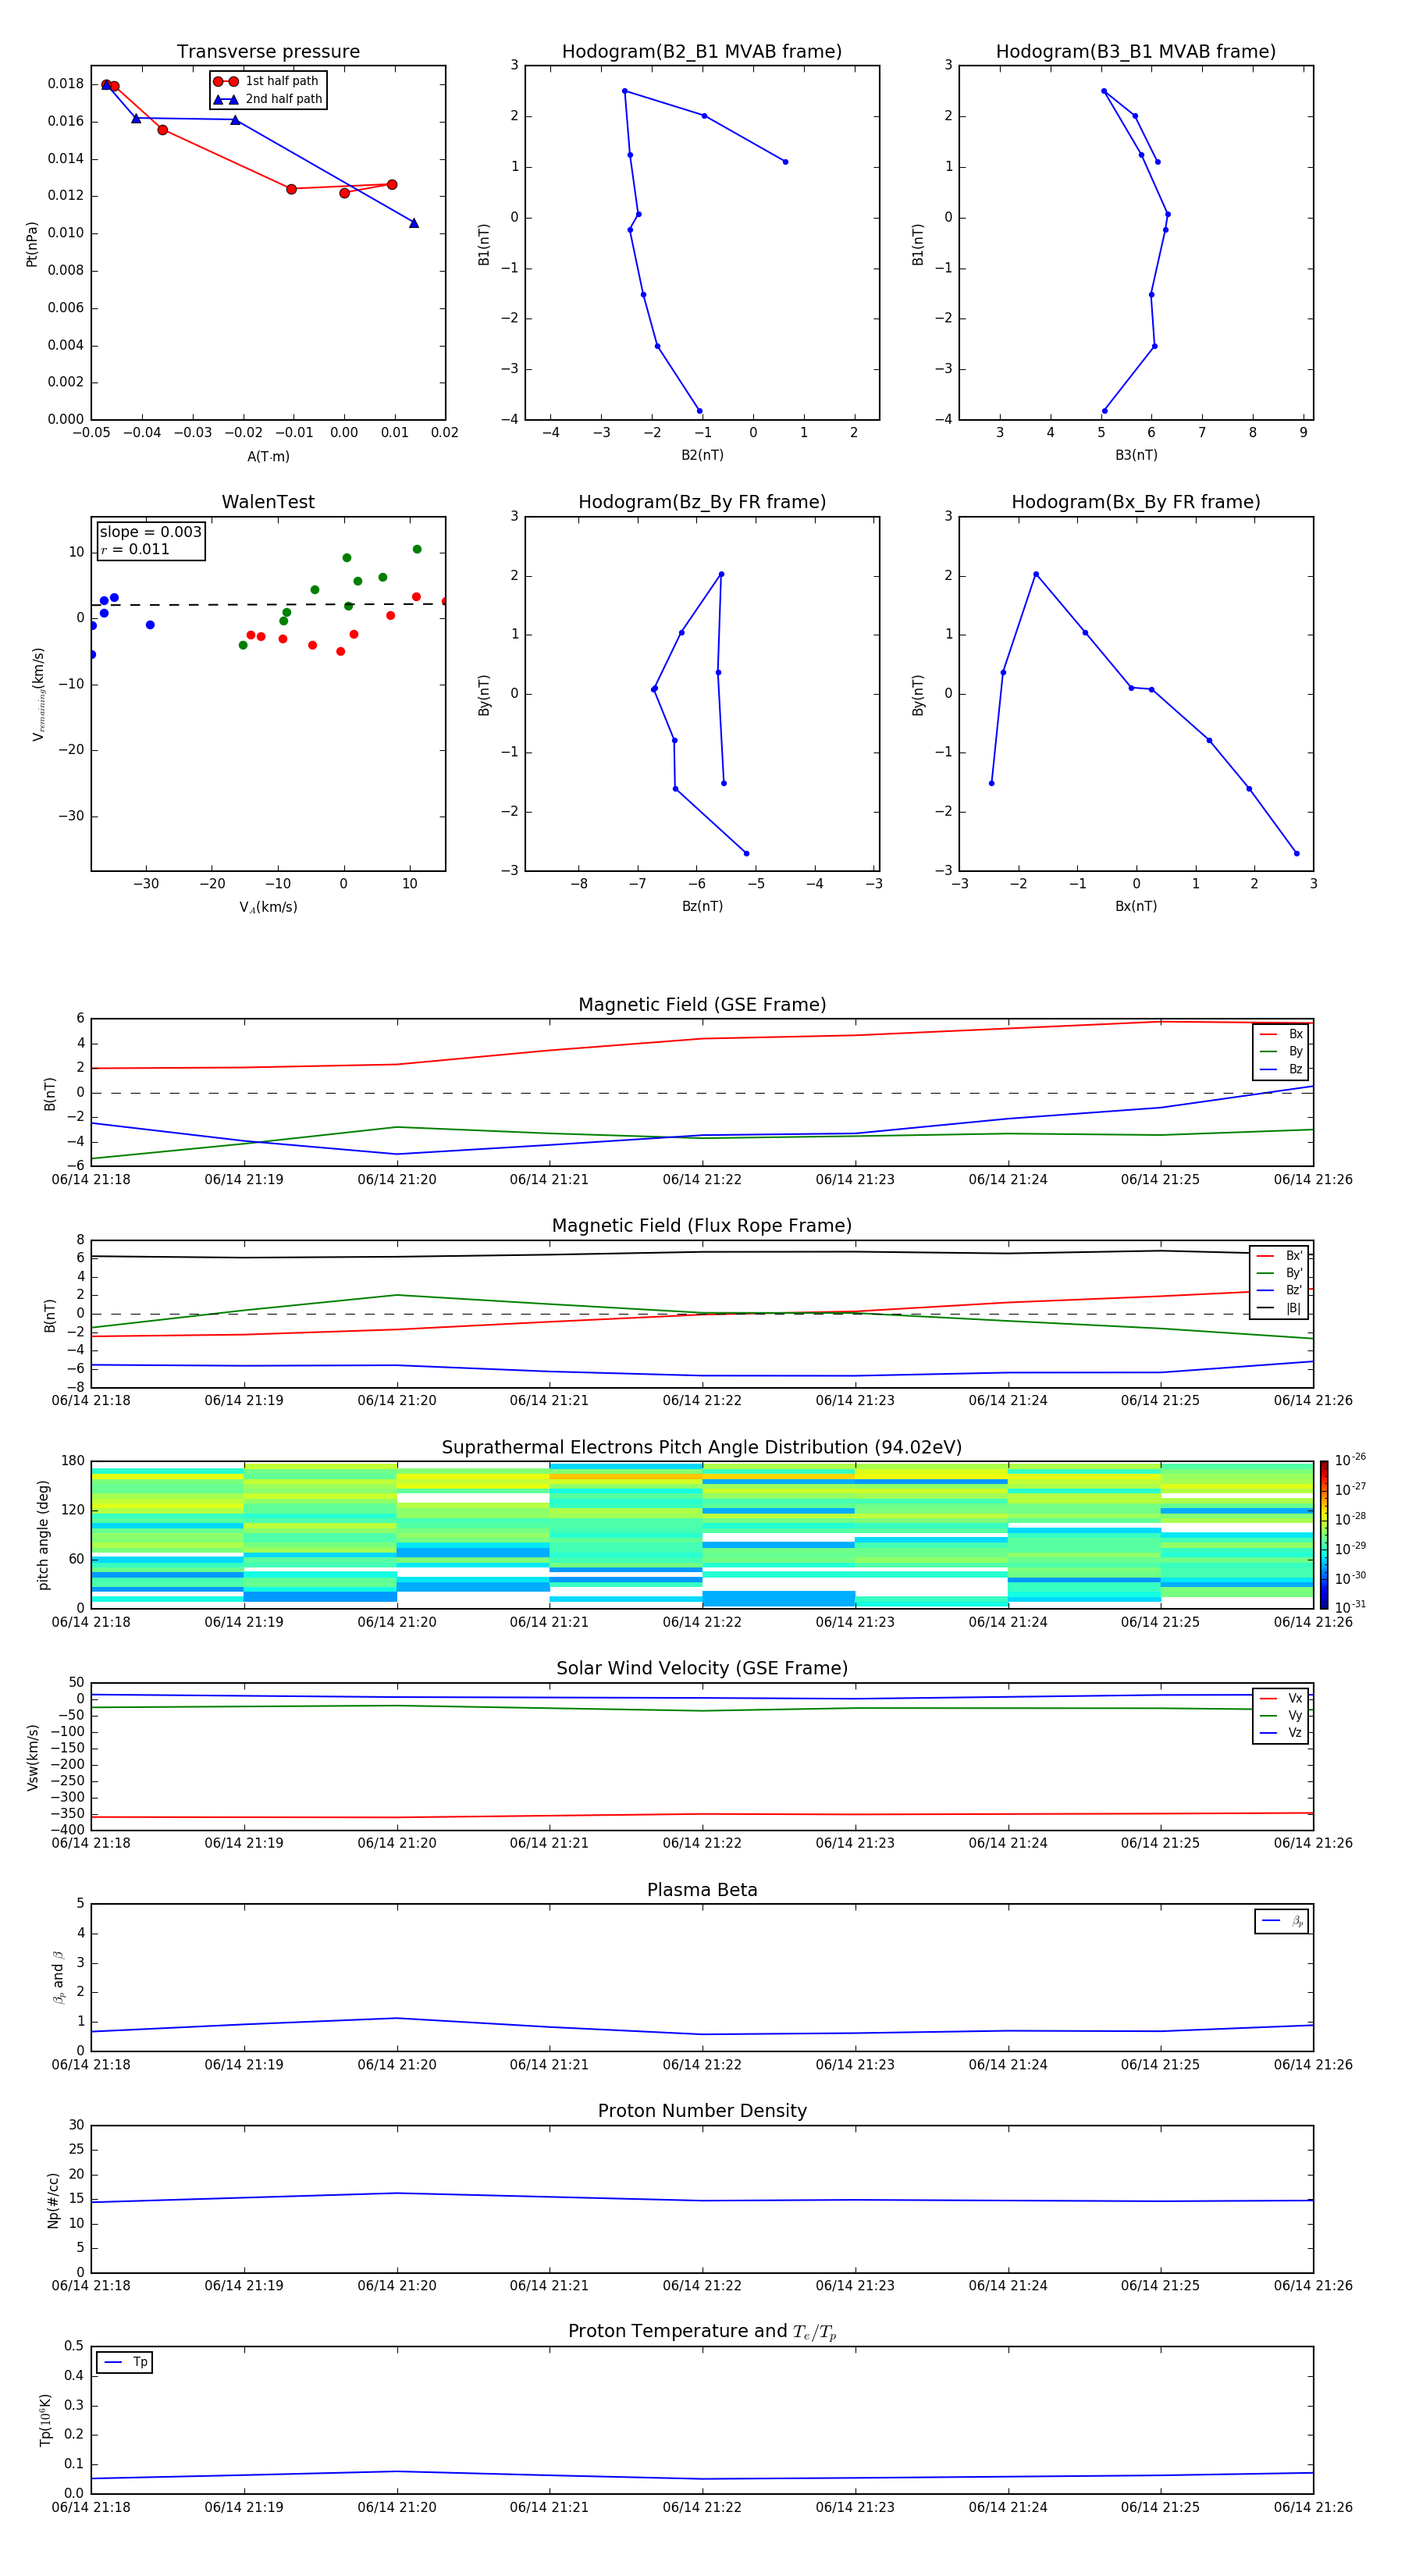
Task: Click the 'WalenTest' plot title
Action: [x=268, y=502]
